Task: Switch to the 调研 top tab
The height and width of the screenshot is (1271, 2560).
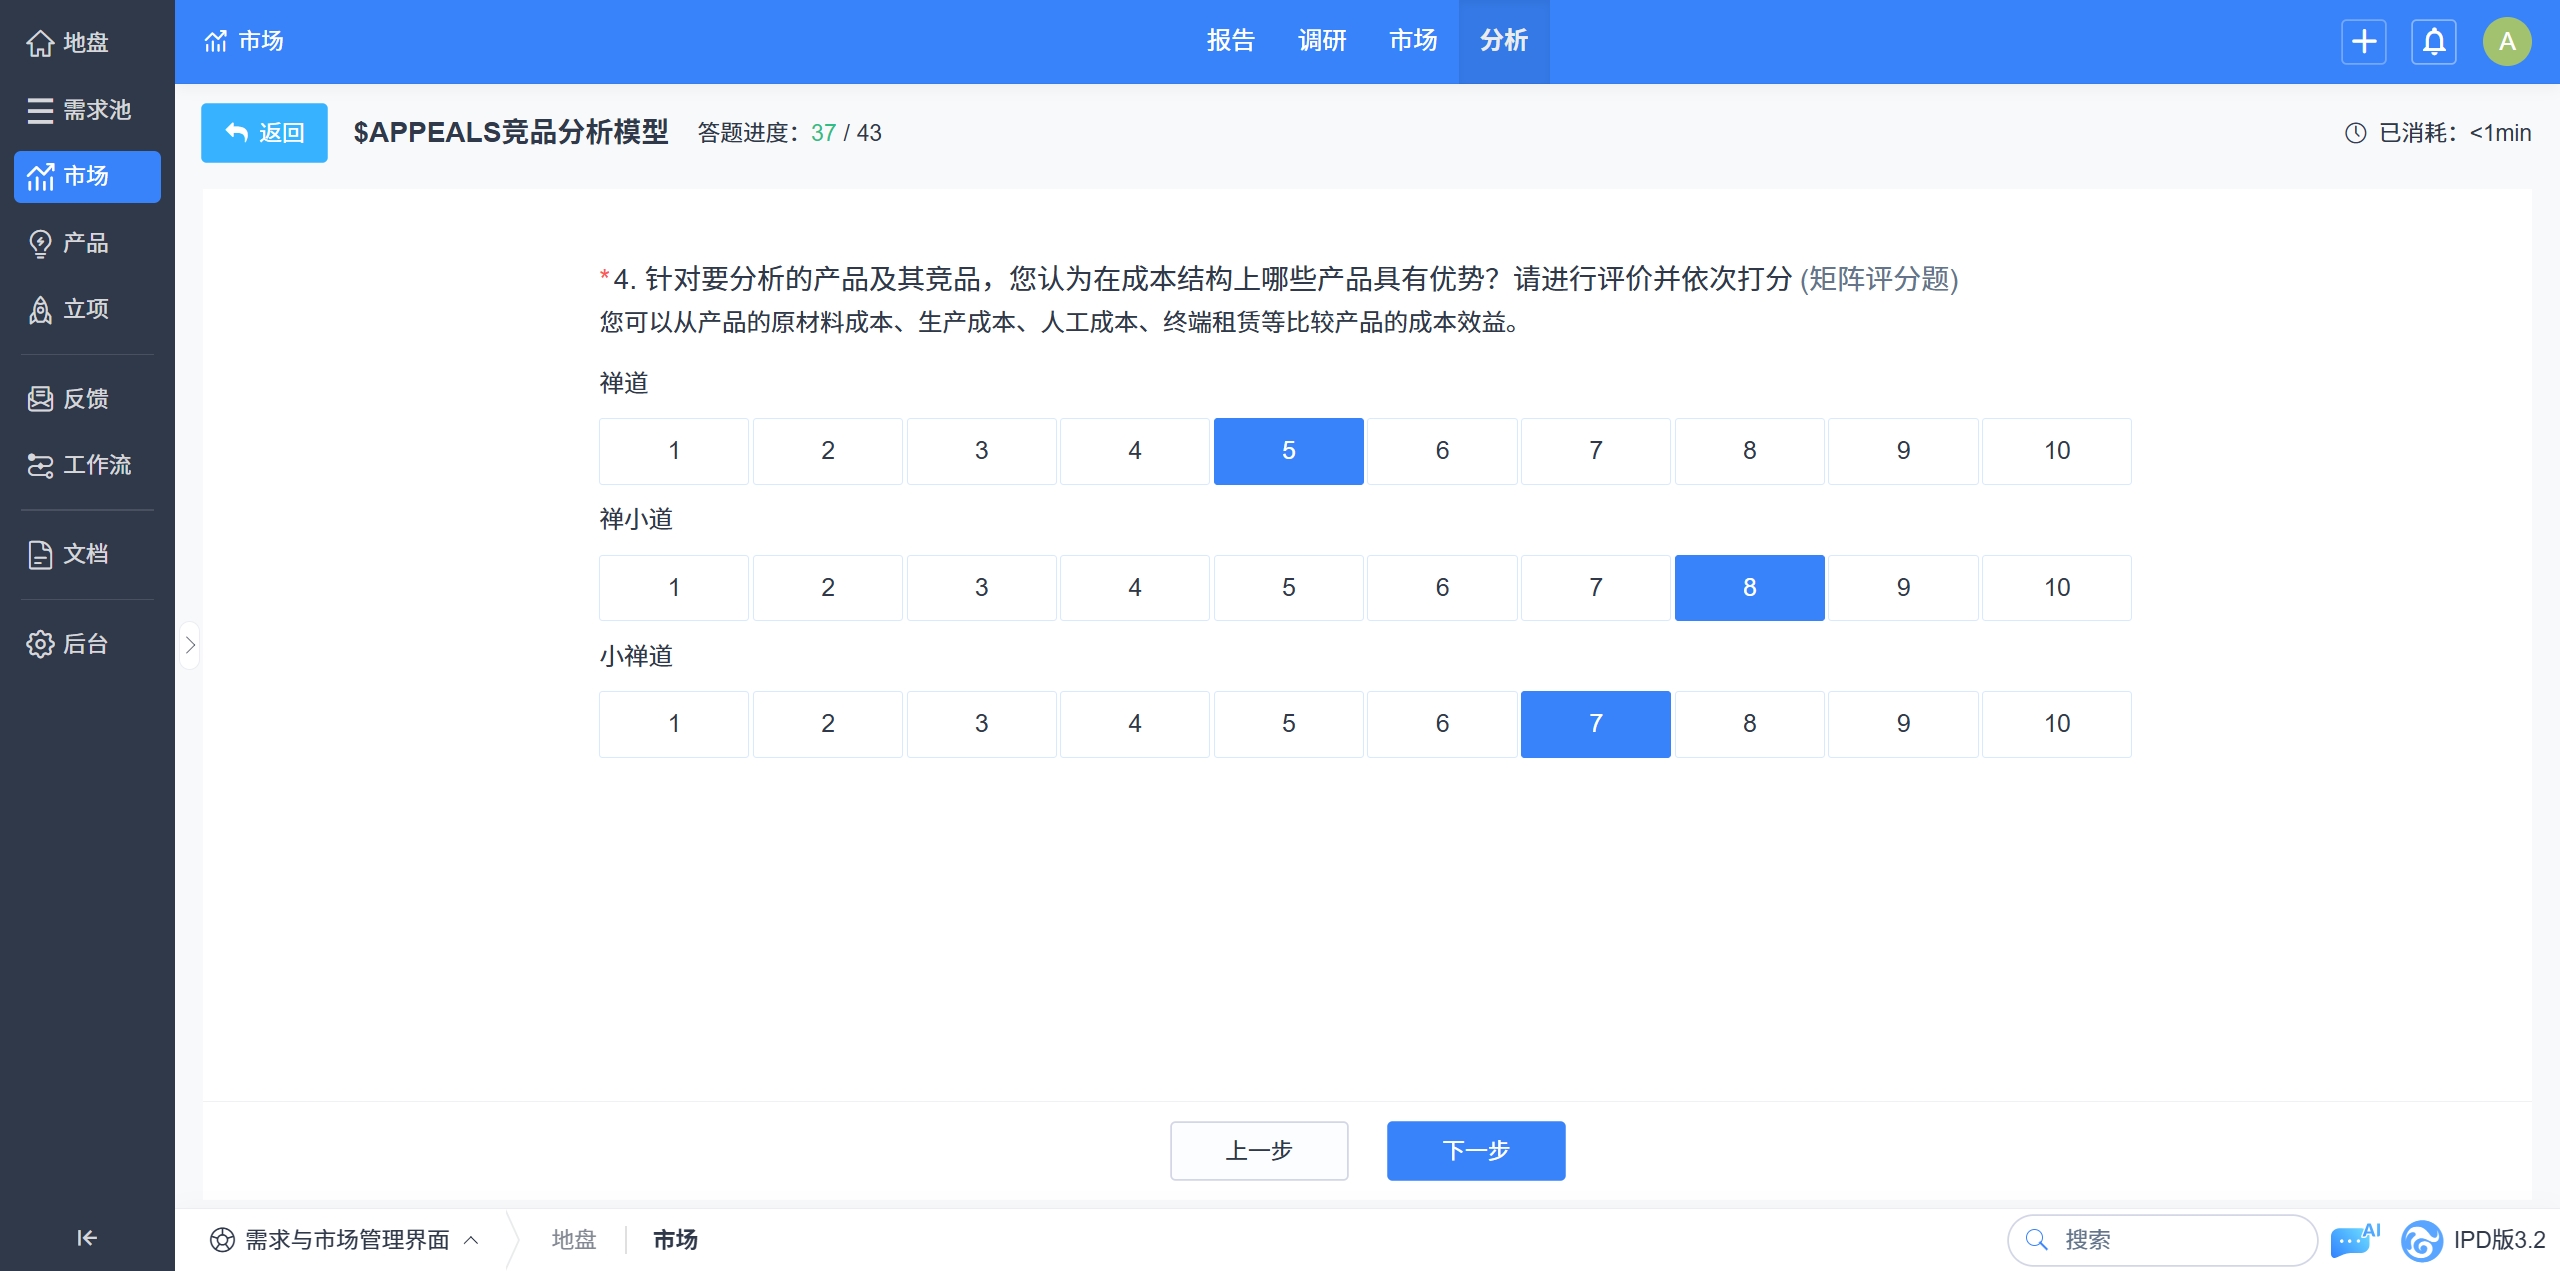Action: pos(1321,41)
